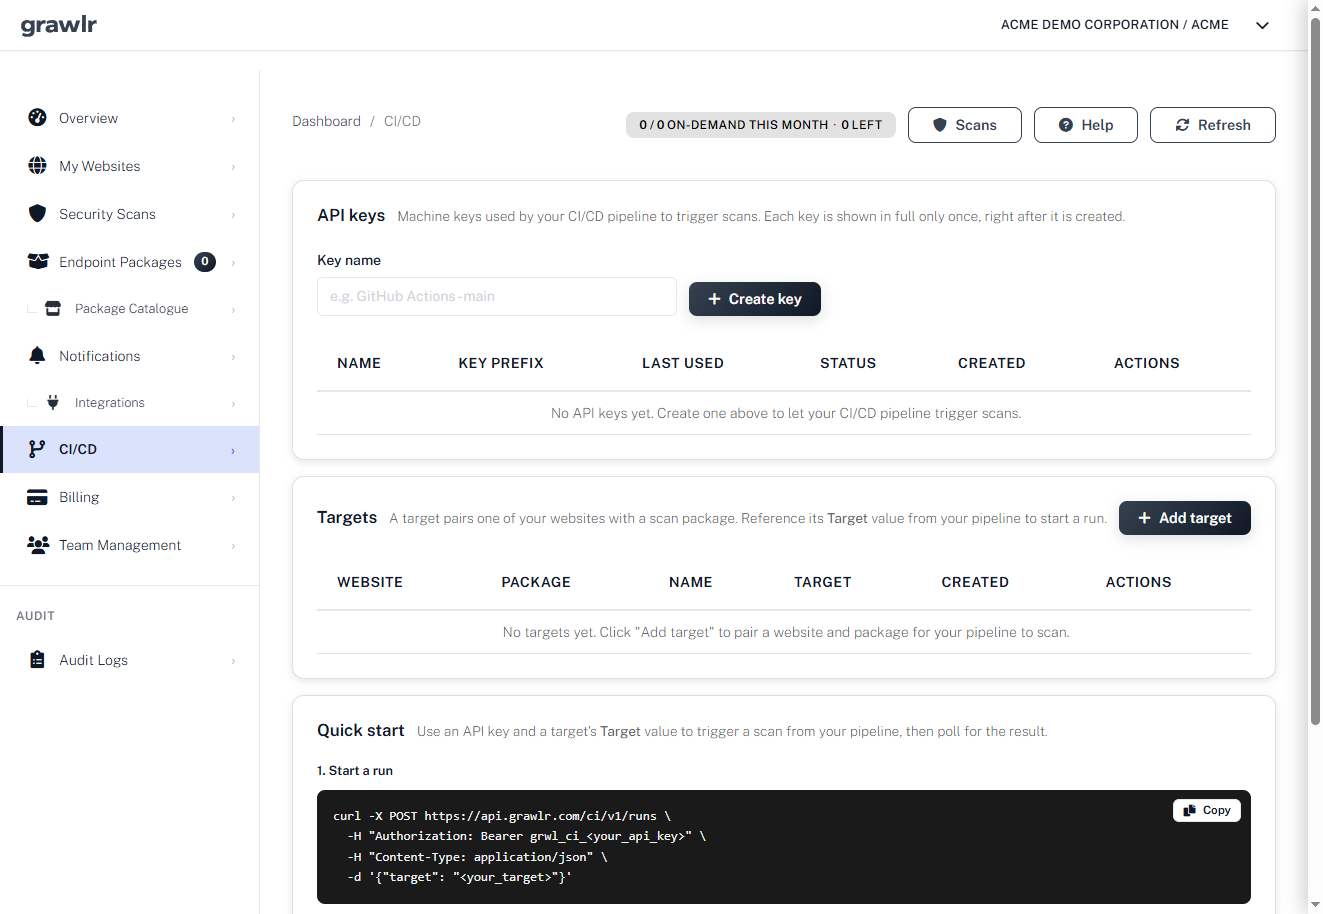The image size is (1323, 914).
Task: Click the CI/CD breadcrumb text
Action: coord(402,121)
